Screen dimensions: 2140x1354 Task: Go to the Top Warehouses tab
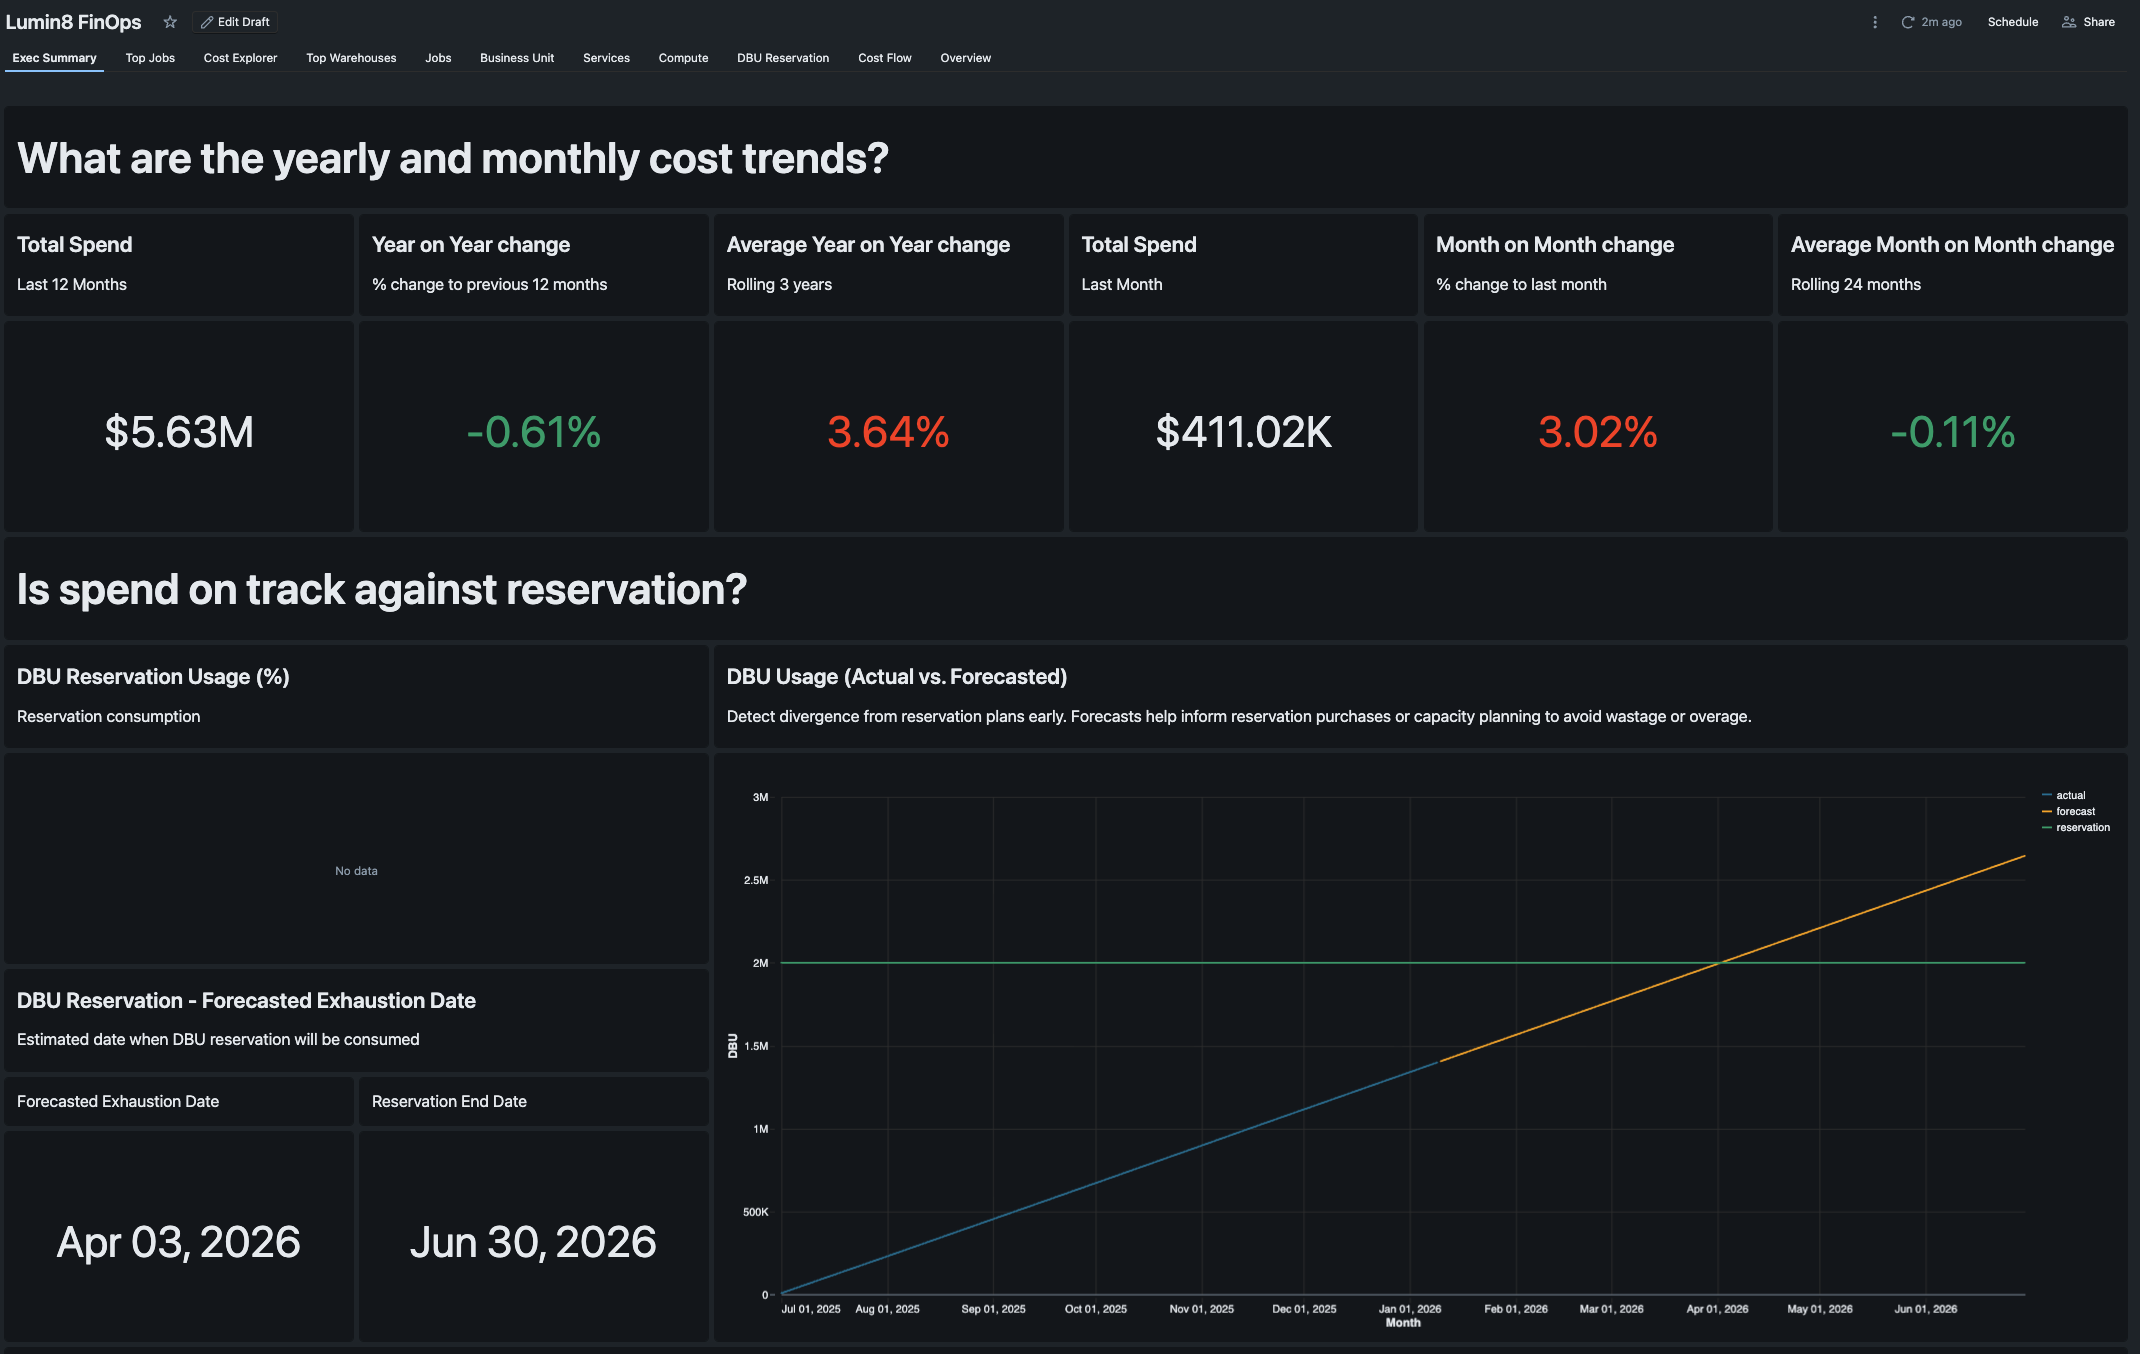pos(351,58)
